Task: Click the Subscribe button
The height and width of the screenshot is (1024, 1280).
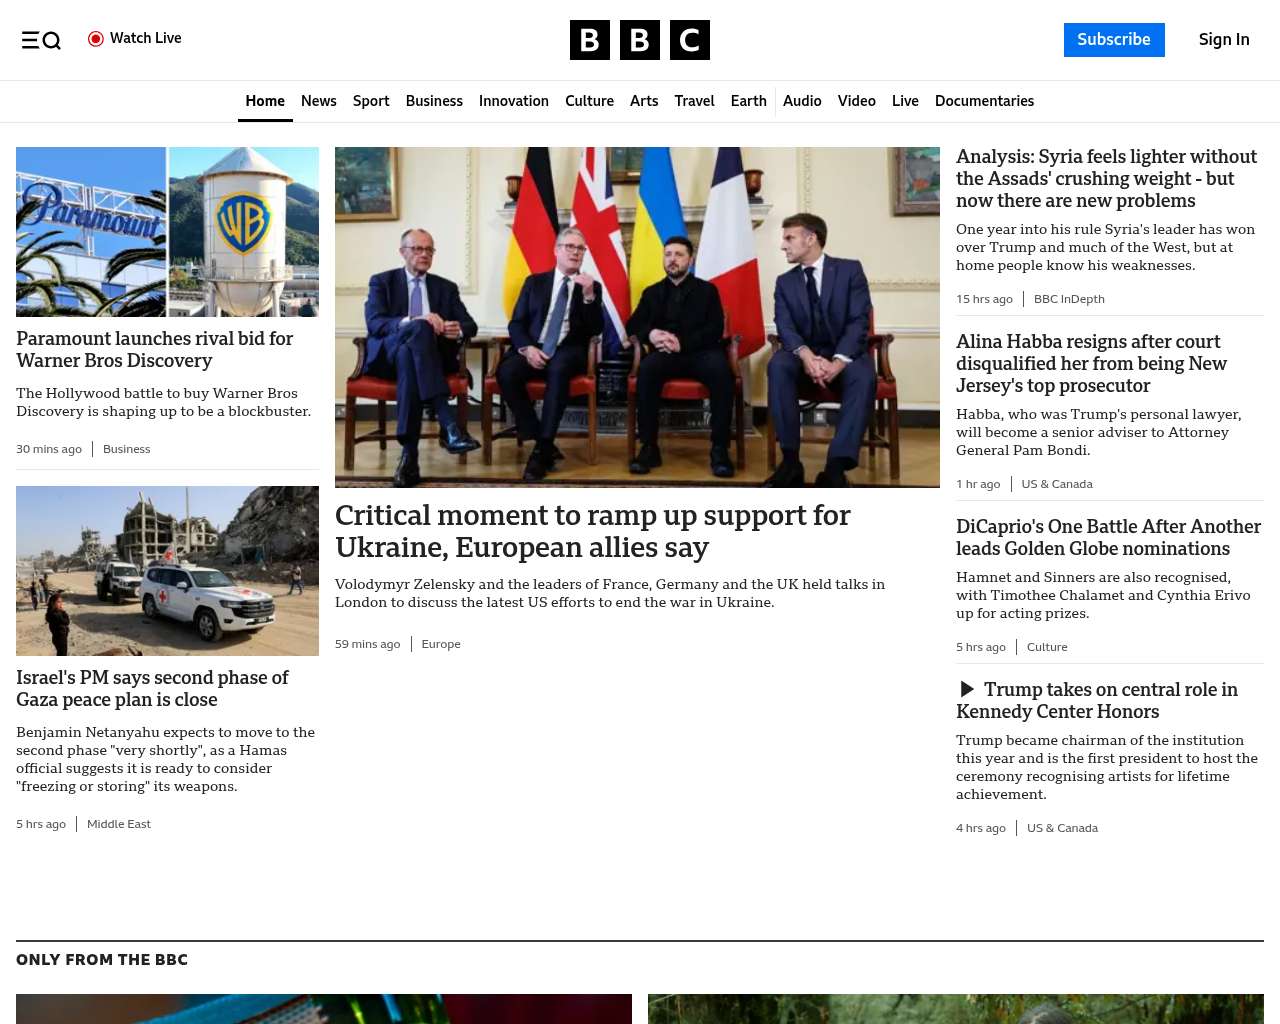Action: (1114, 40)
